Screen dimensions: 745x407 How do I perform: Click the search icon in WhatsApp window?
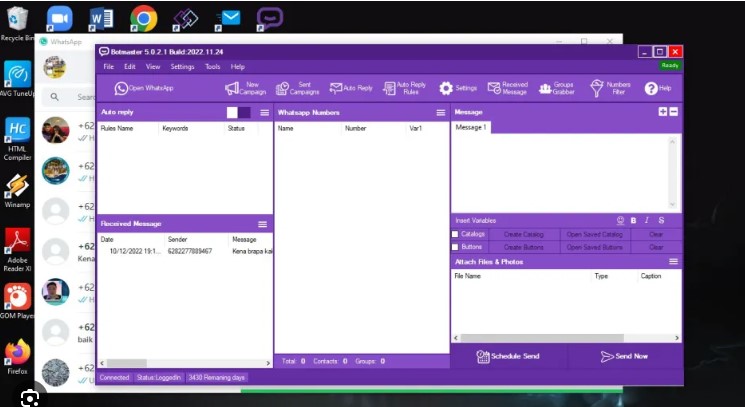[x=55, y=97]
